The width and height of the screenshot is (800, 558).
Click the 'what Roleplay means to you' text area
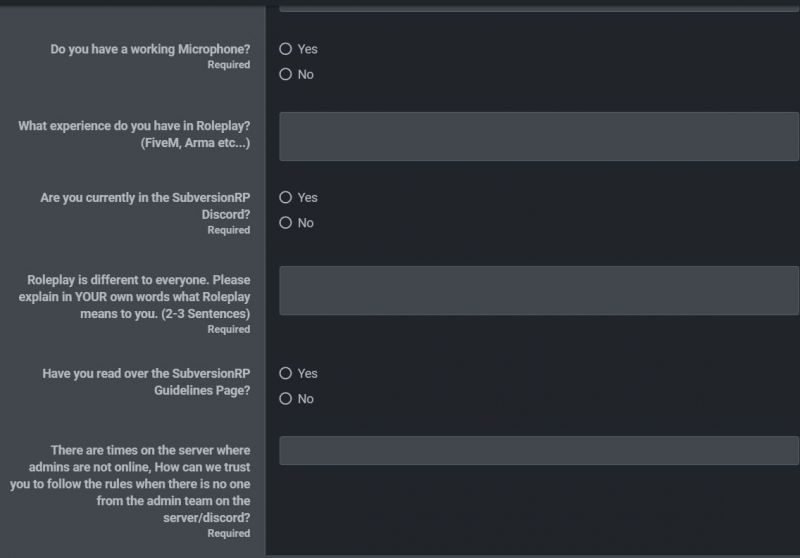coord(539,291)
